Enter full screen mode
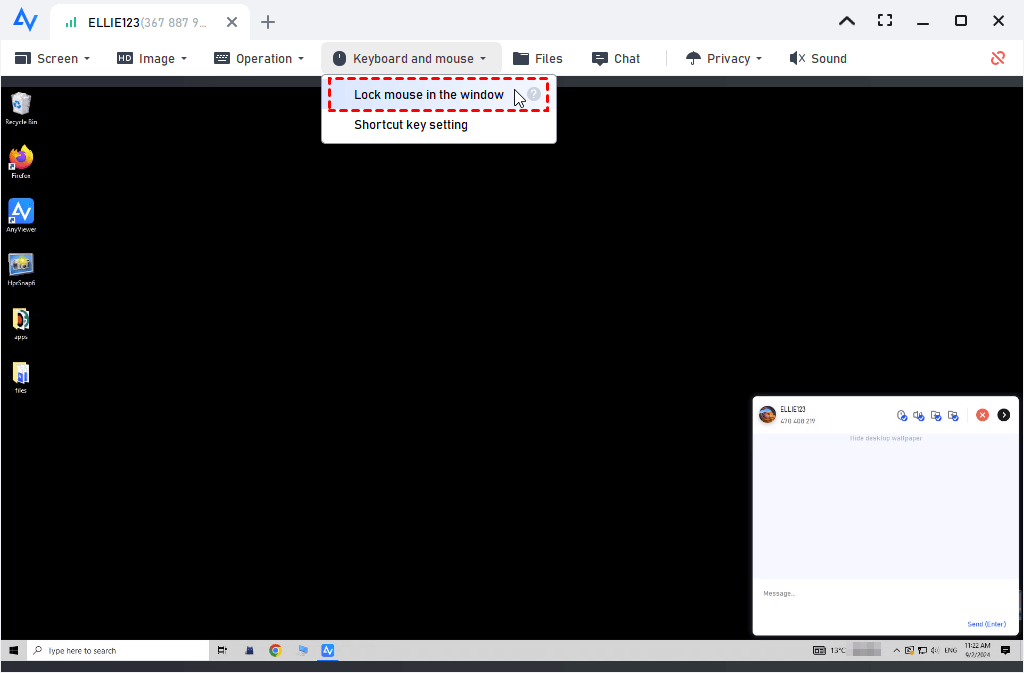Viewport: 1024px width, 673px height. (x=885, y=20)
